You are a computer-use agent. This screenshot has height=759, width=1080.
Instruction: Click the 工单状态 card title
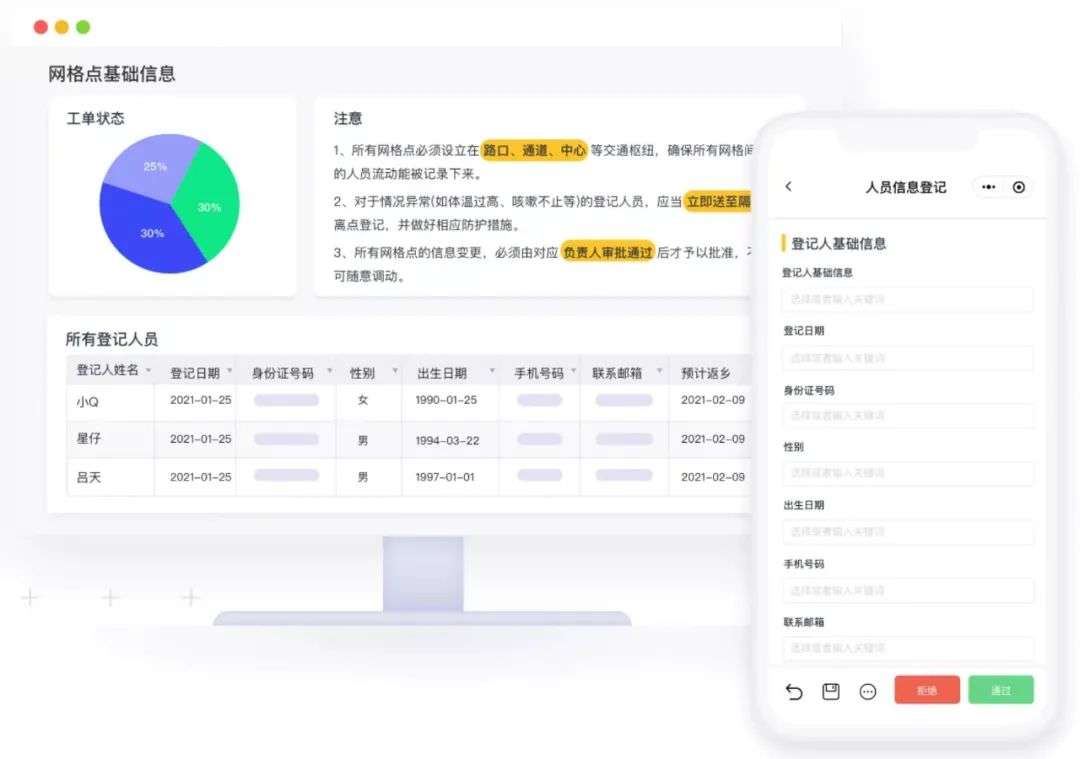coord(95,118)
